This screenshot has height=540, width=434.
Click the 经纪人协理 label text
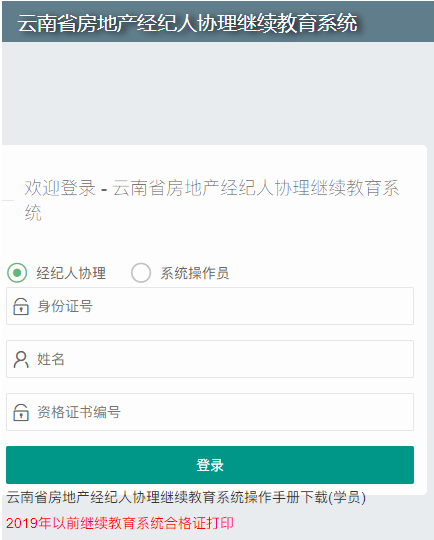coord(71,273)
